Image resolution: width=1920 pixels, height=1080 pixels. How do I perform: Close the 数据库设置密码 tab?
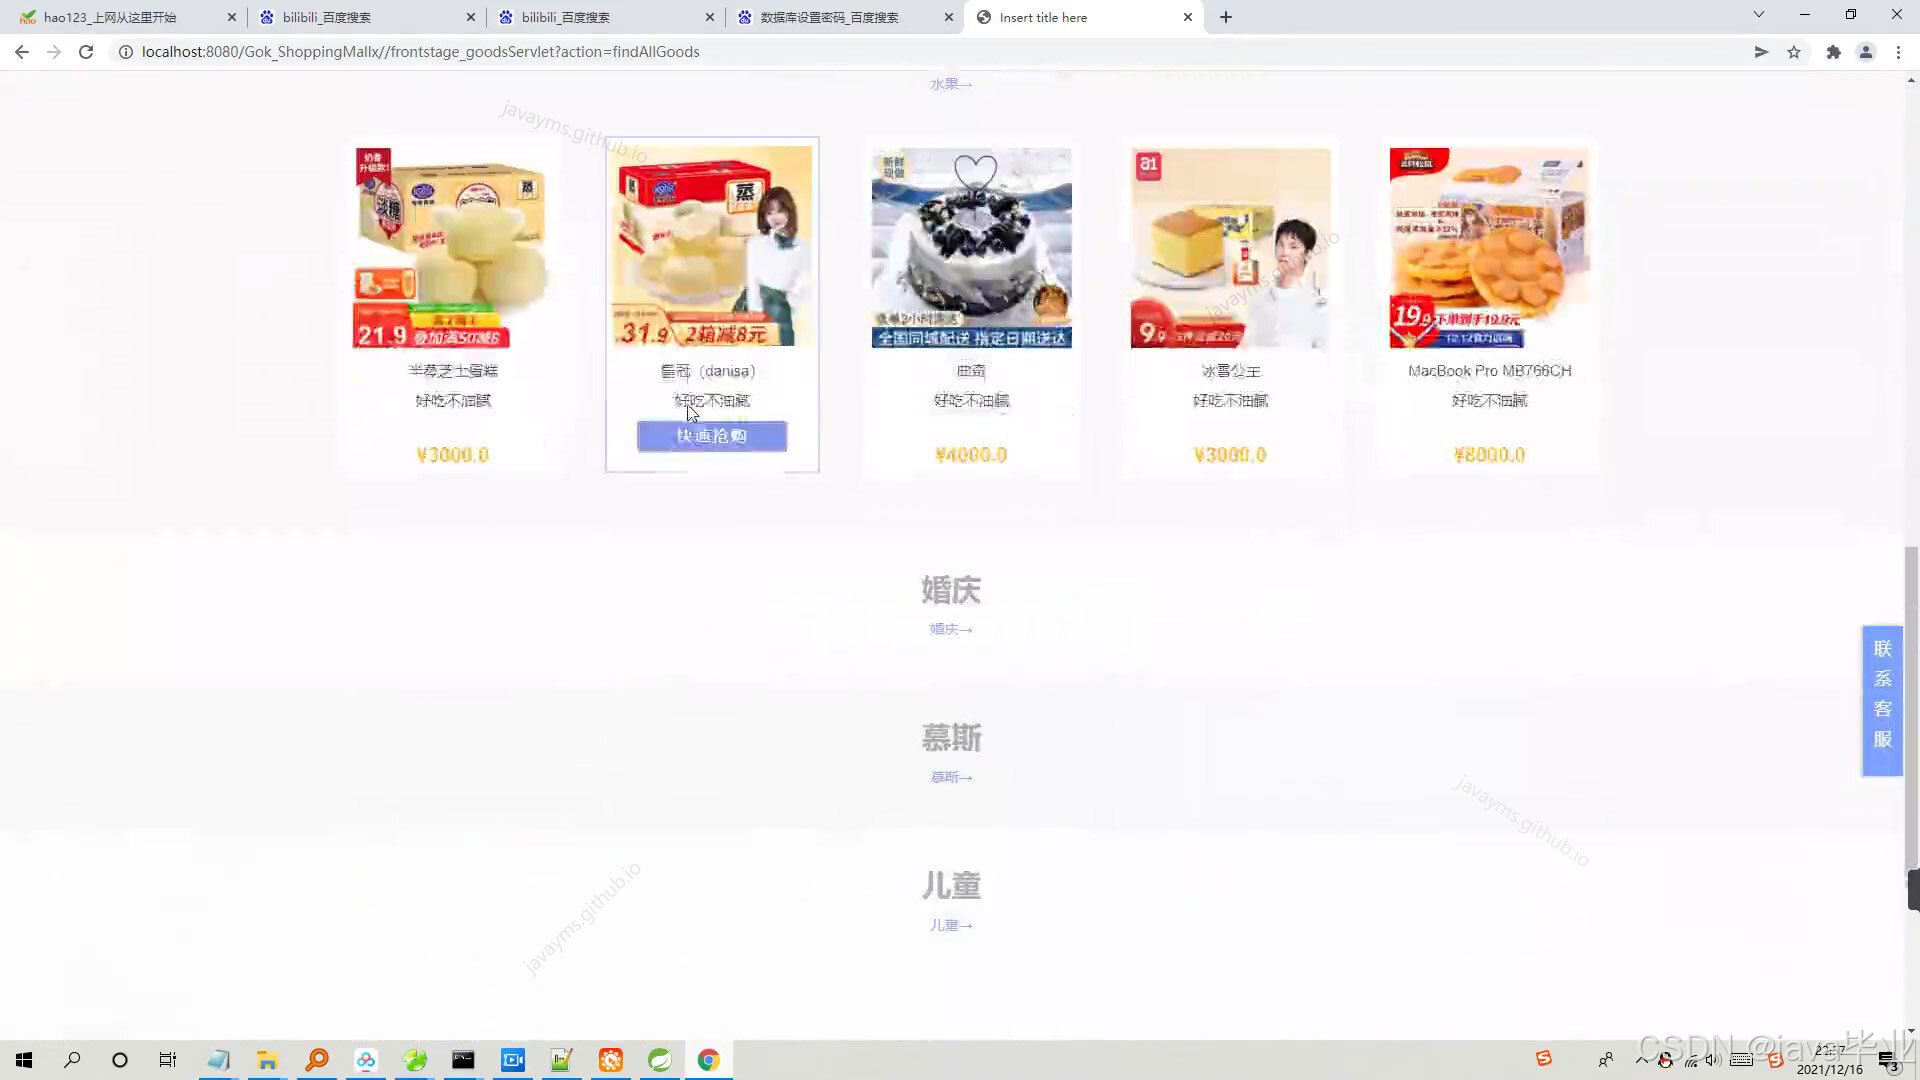coord(949,17)
